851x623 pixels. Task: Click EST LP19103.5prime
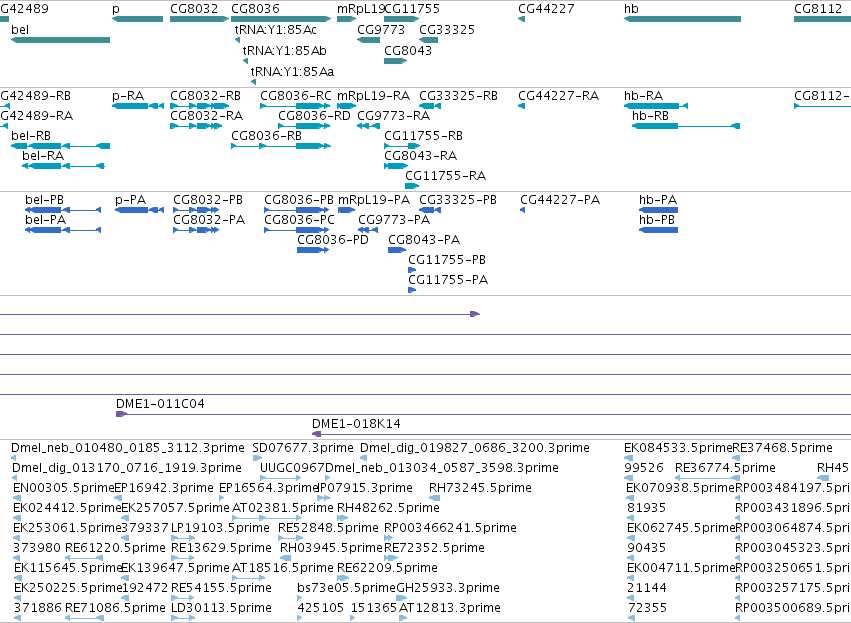(x=220, y=528)
